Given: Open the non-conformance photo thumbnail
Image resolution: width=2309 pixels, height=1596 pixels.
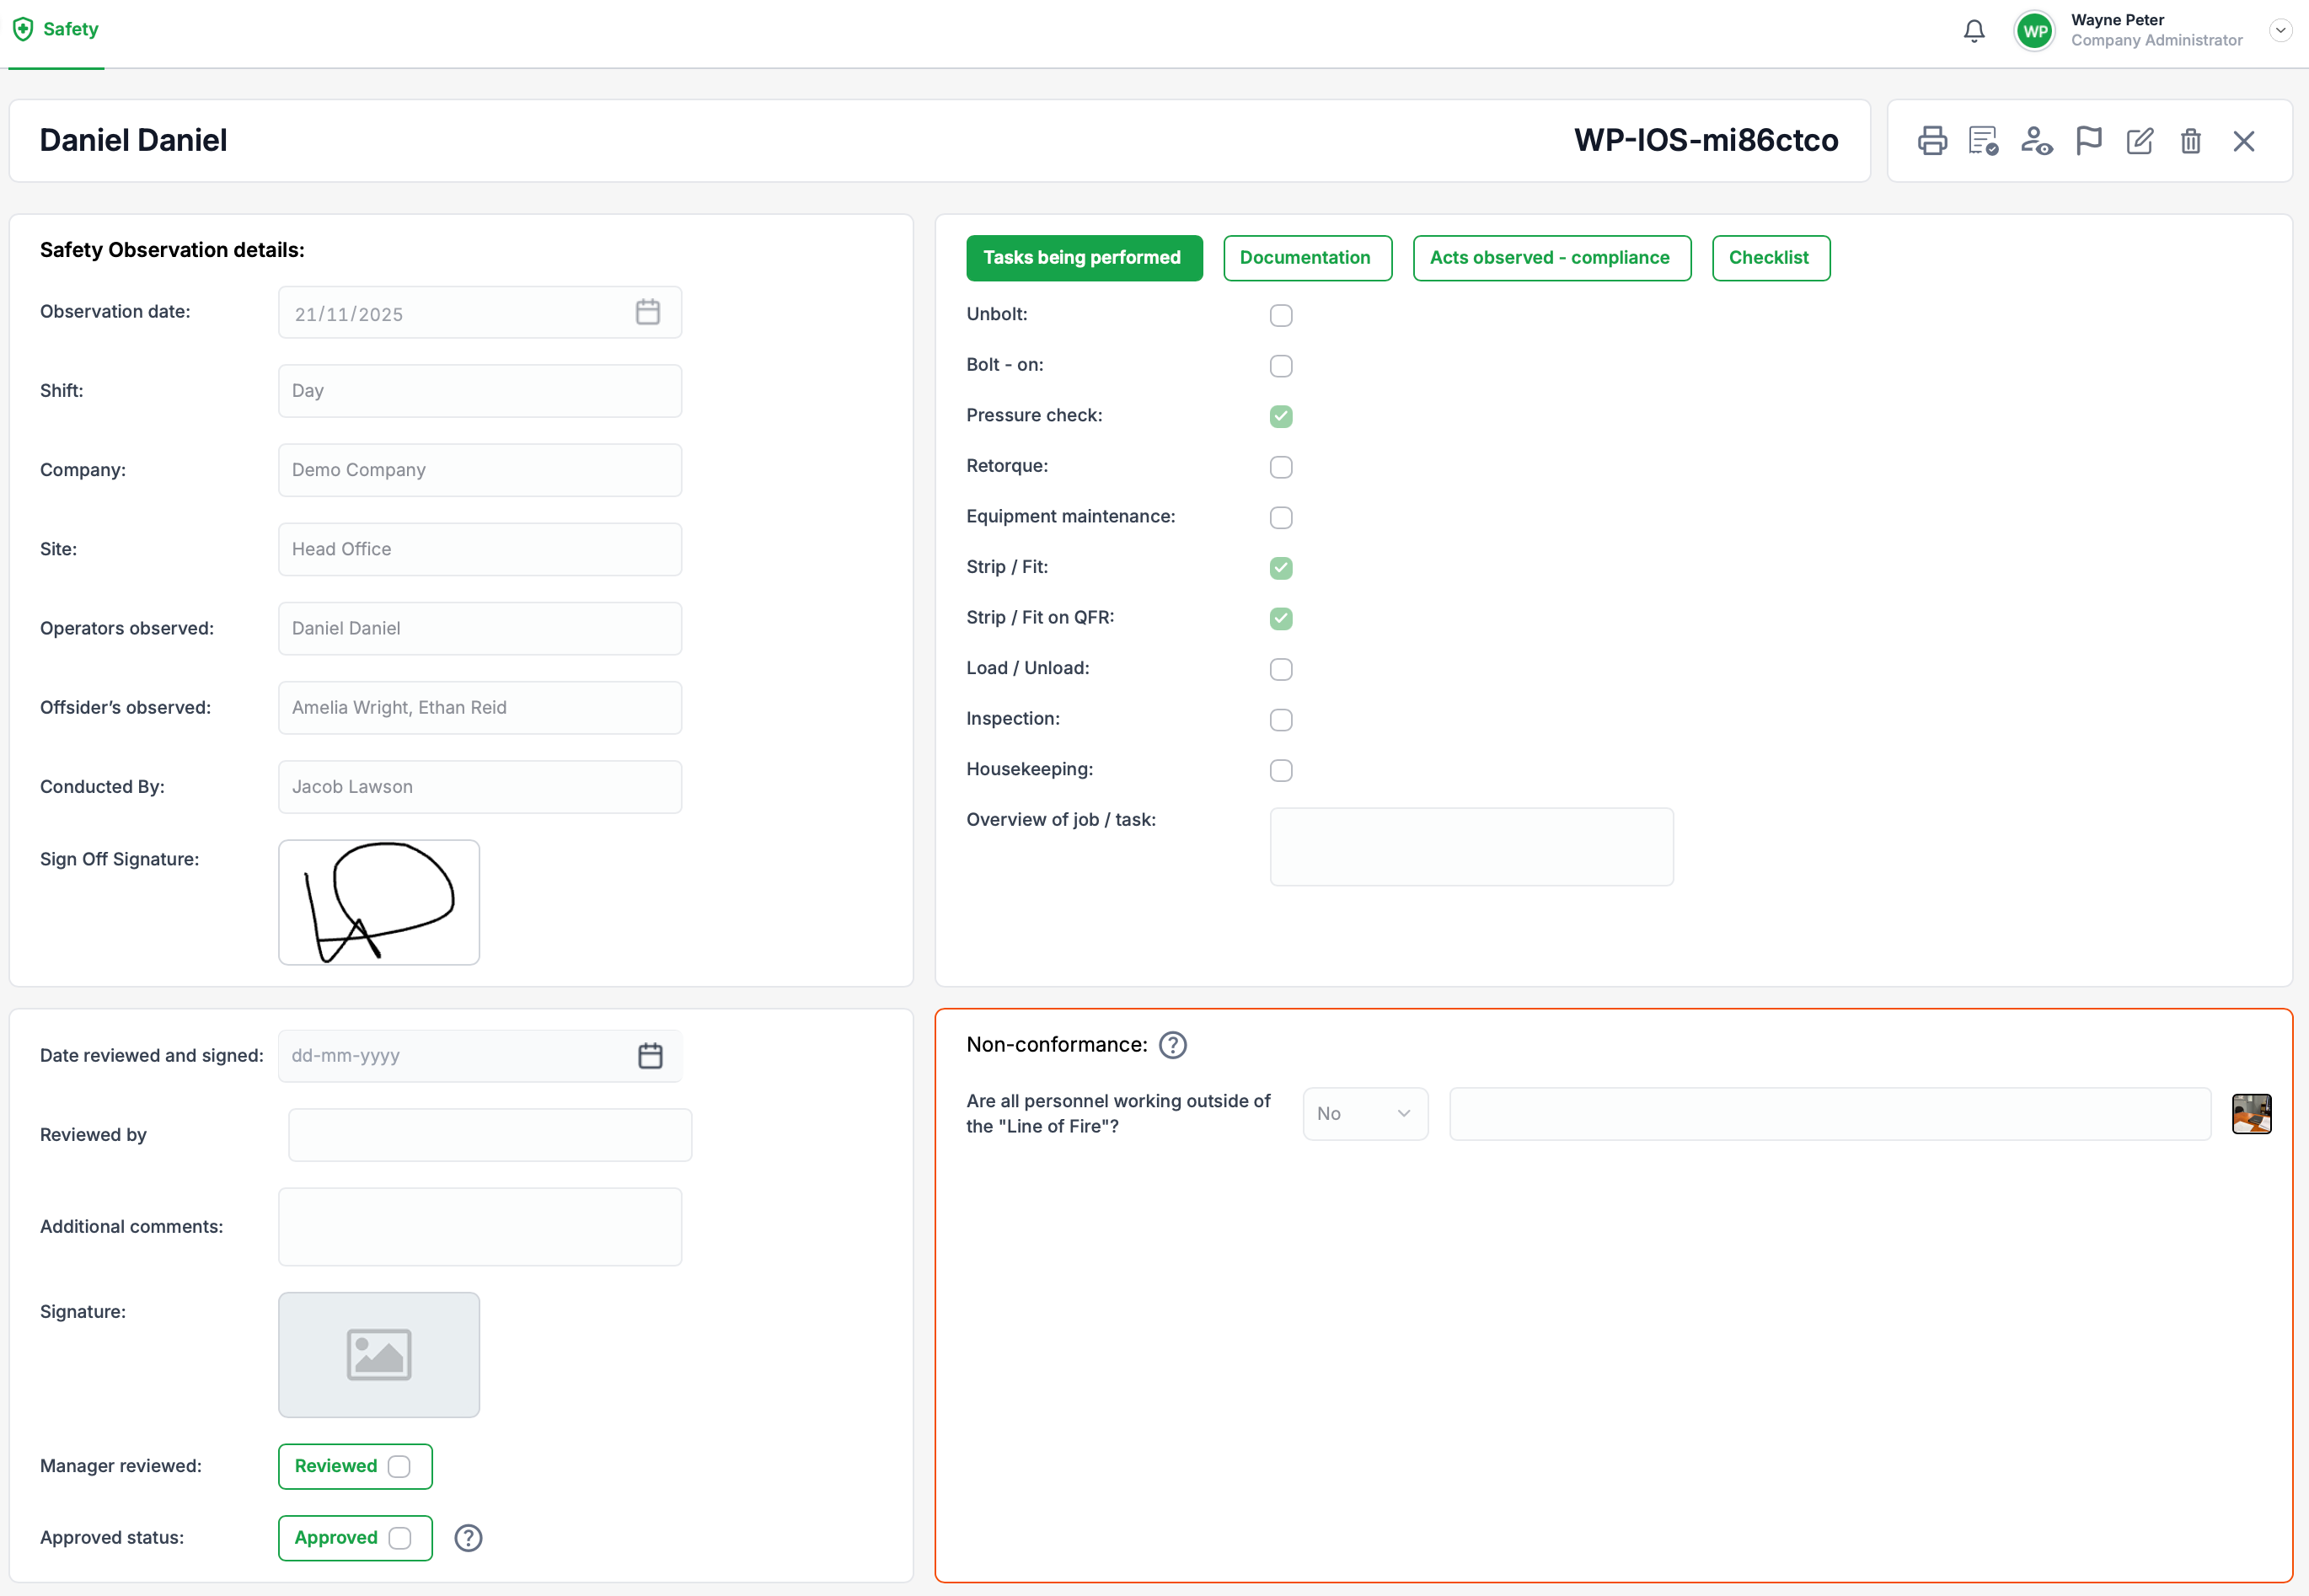Looking at the screenshot, I should coord(2251,1114).
